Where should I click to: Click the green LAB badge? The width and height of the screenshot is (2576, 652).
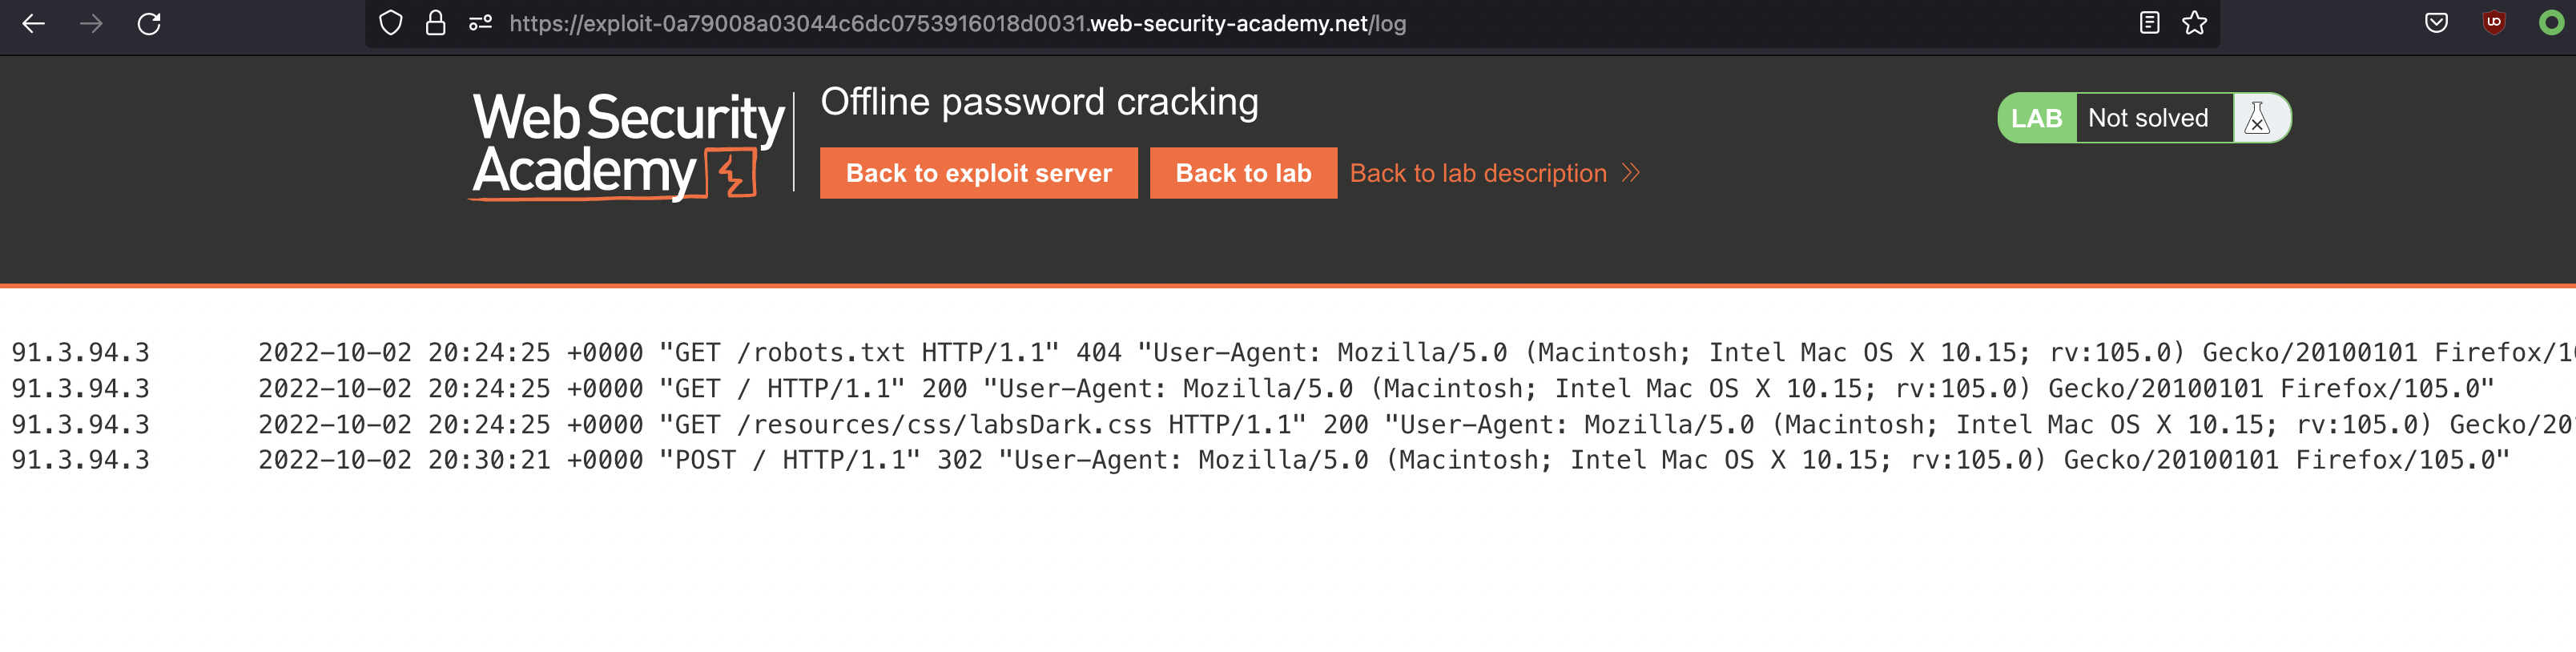pyautogui.click(x=2036, y=118)
